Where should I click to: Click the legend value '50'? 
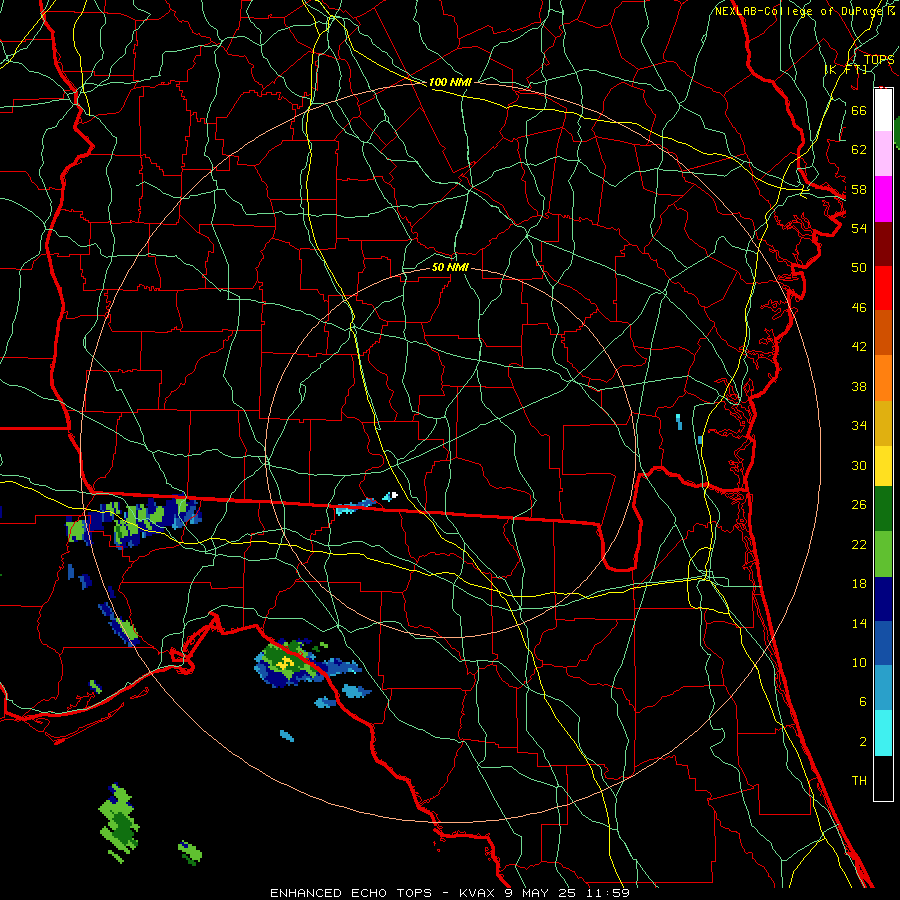coord(859,267)
